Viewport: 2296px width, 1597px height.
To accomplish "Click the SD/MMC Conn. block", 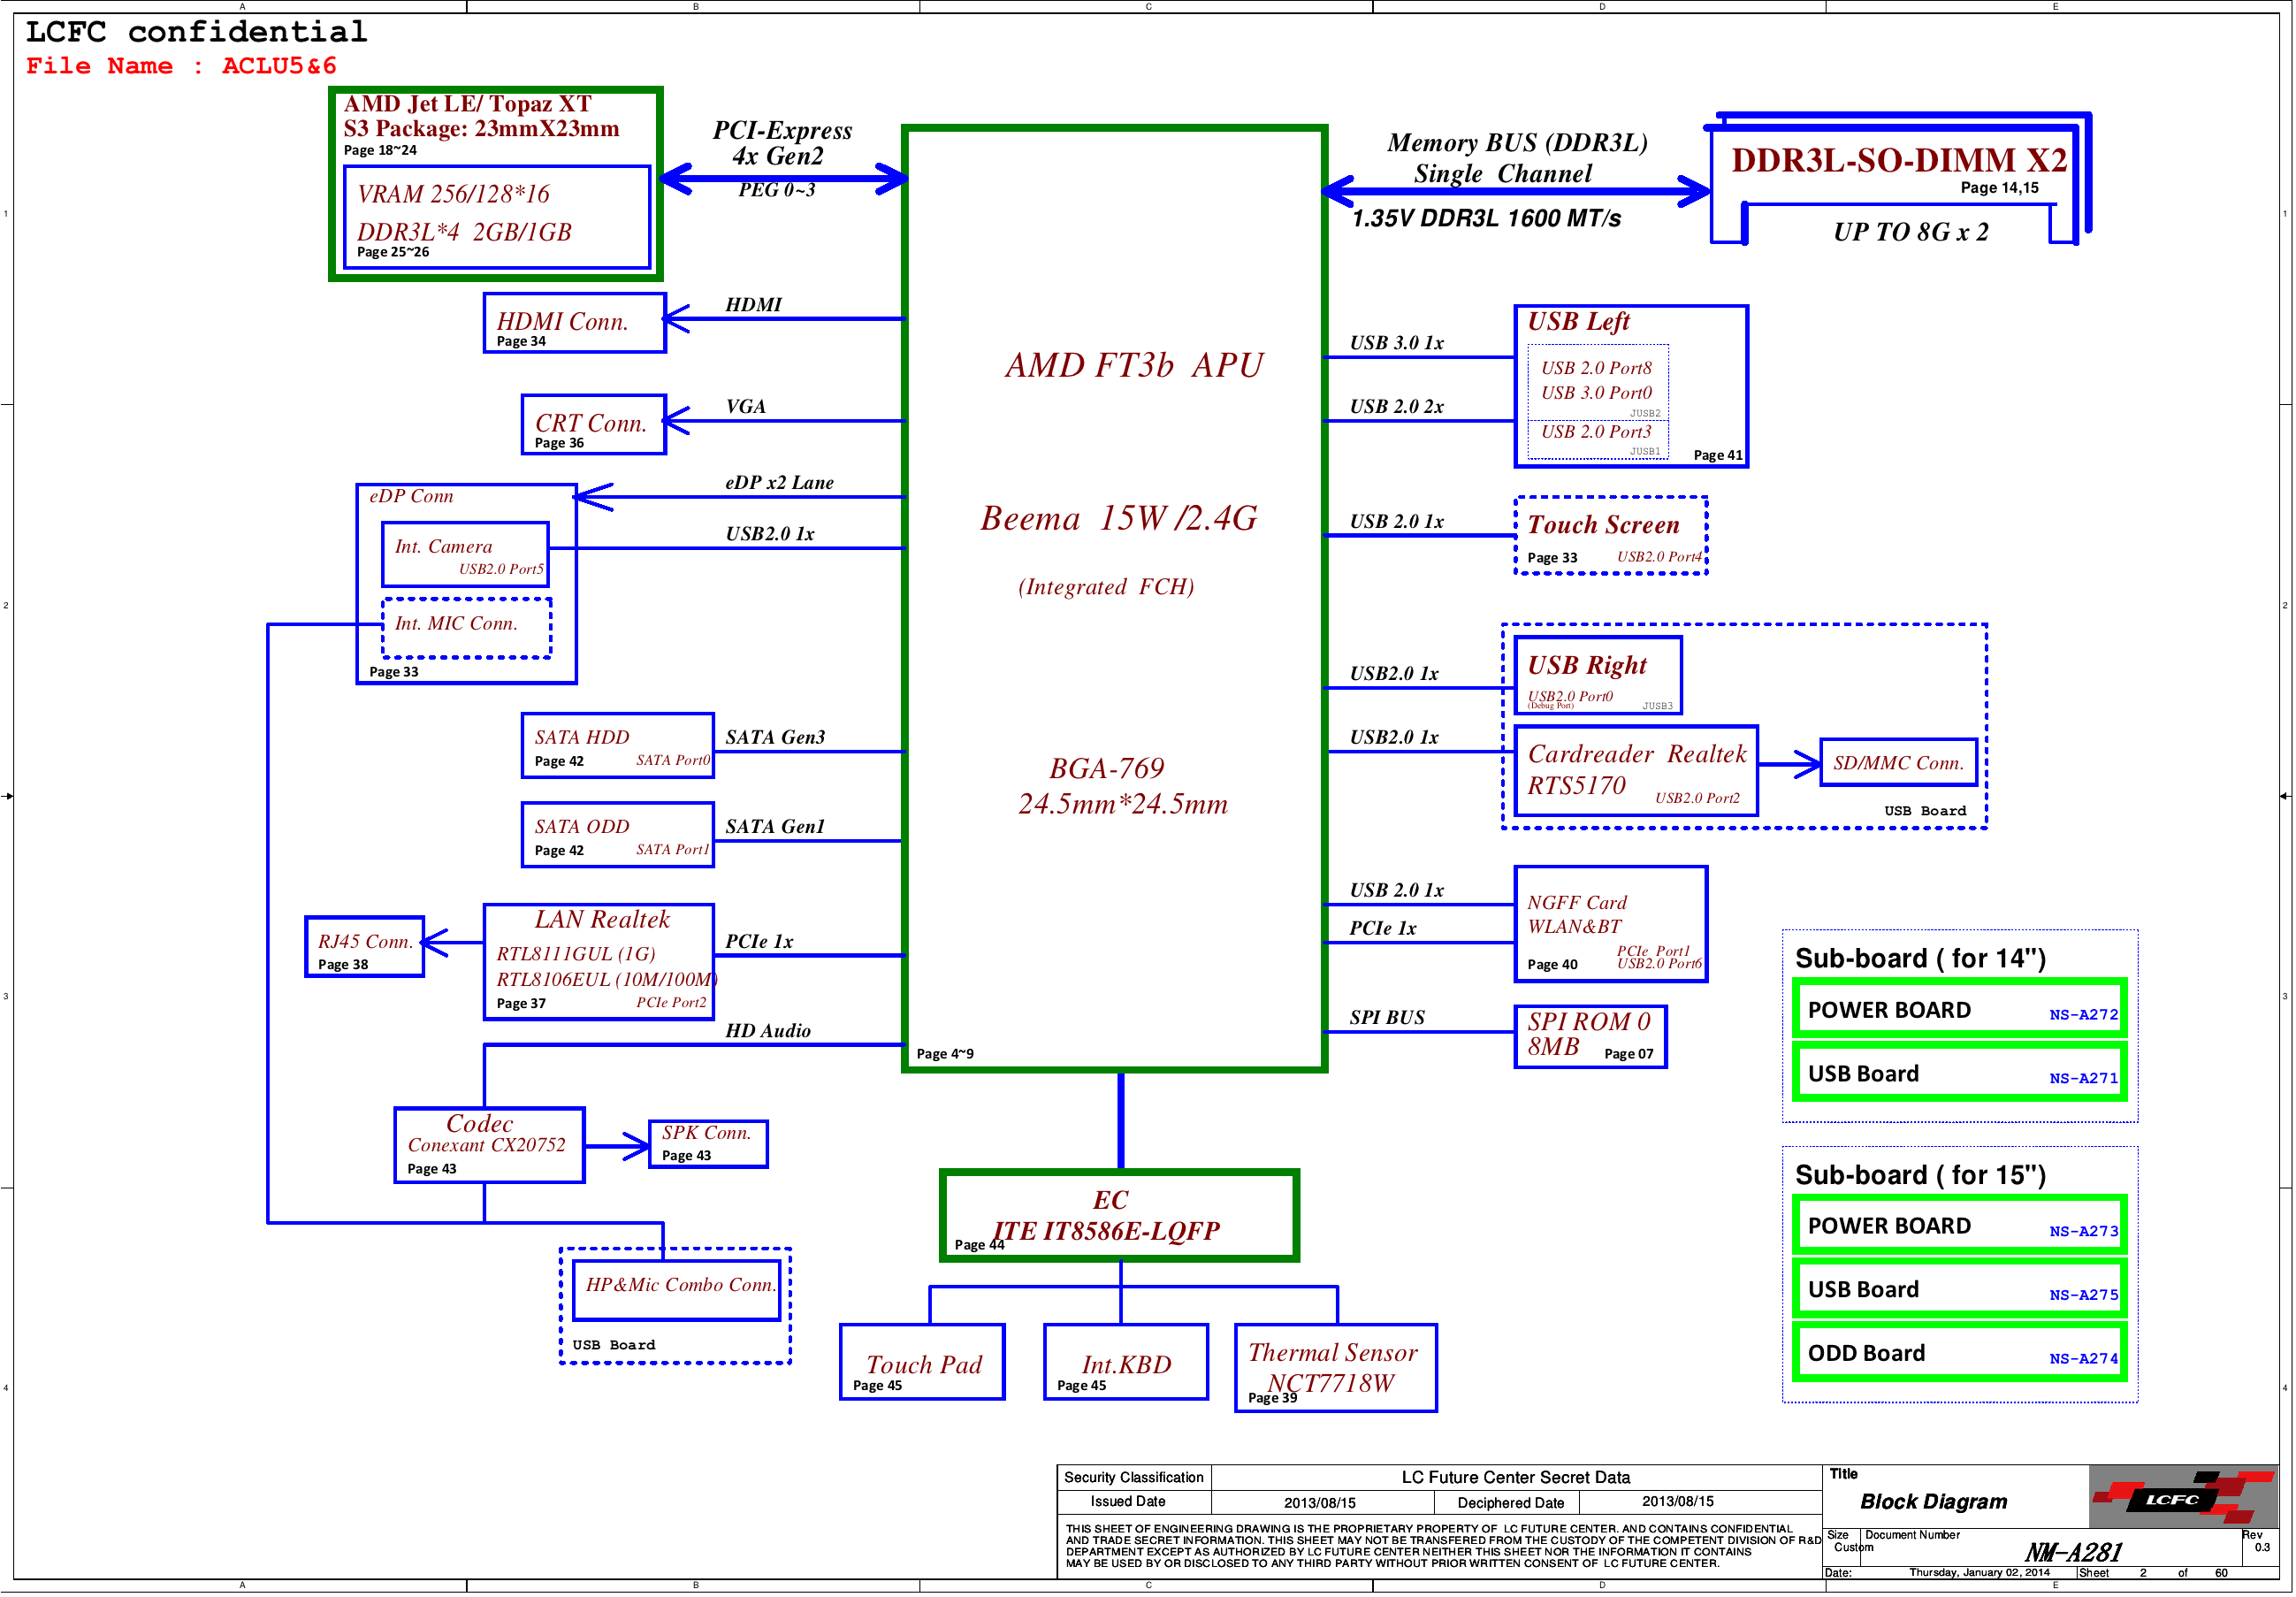I will tap(1898, 763).
